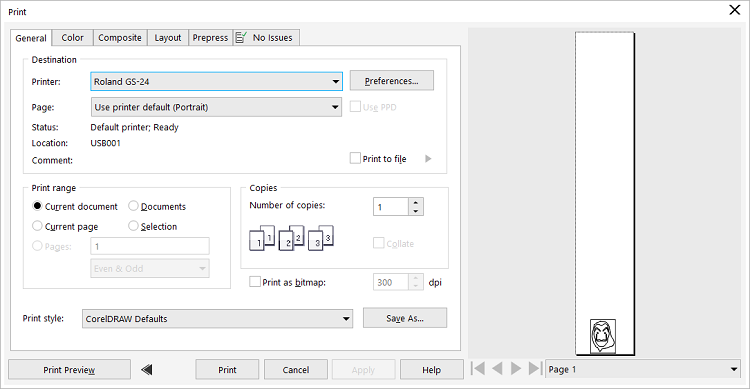Go to first page in preview navigation

click(477, 368)
